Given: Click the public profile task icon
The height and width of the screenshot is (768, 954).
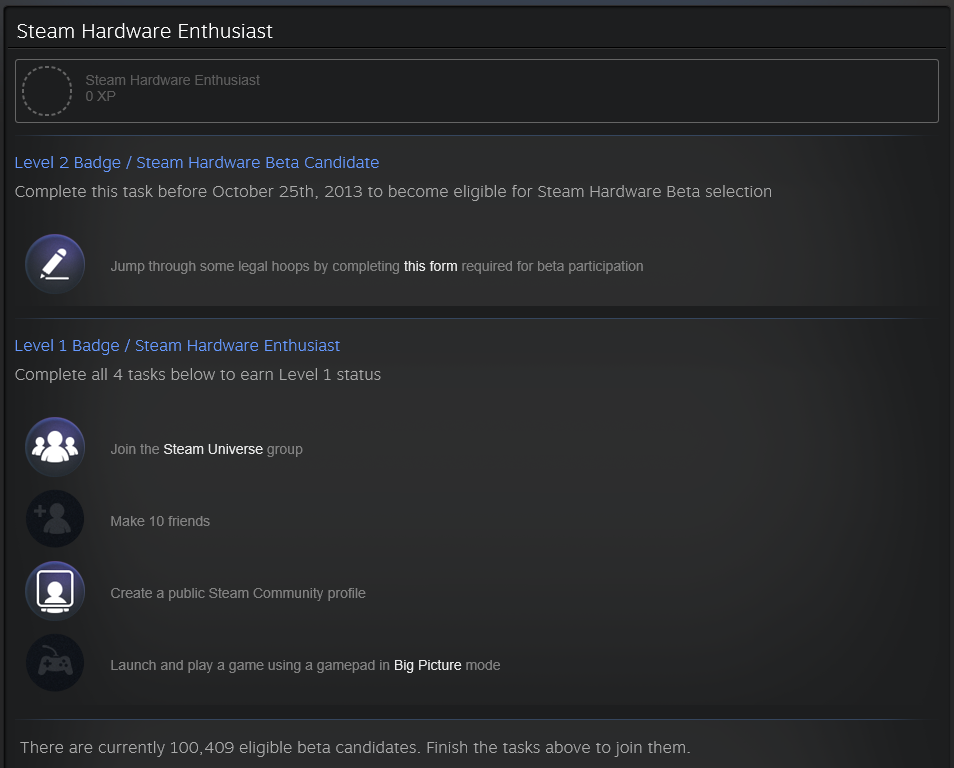Looking at the screenshot, I should click(x=55, y=591).
